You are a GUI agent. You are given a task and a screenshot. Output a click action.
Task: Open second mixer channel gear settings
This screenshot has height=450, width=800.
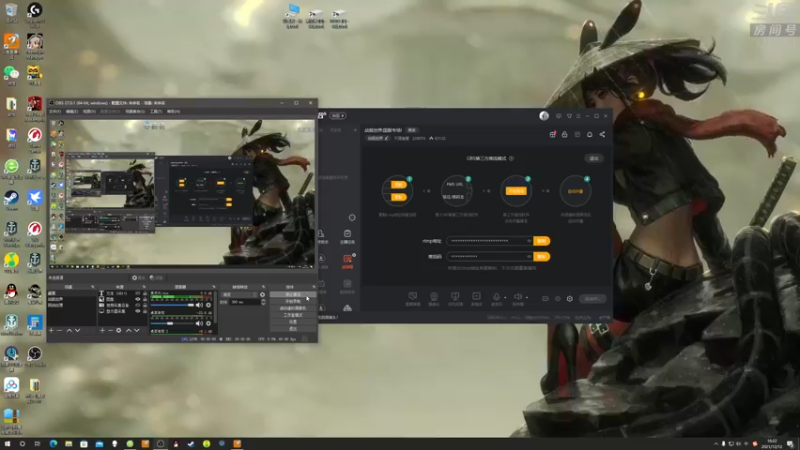pyautogui.click(x=208, y=323)
